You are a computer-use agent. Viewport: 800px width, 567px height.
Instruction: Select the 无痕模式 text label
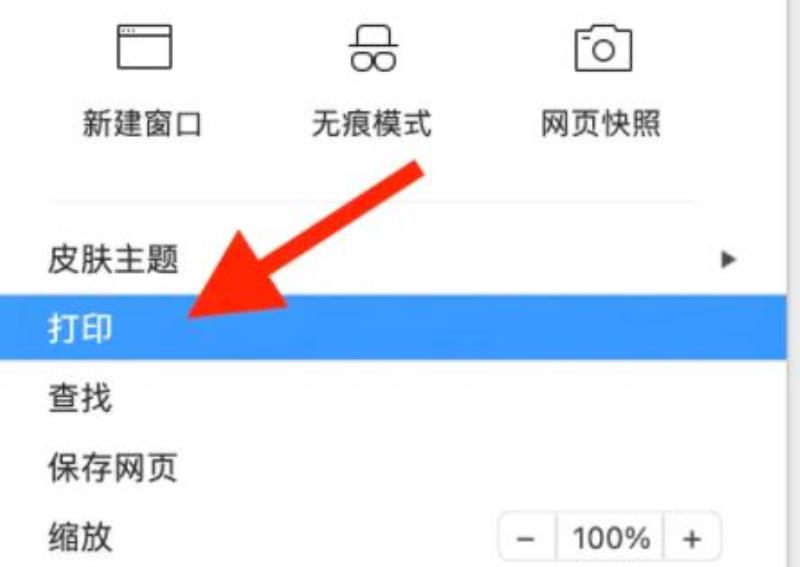click(x=372, y=124)
